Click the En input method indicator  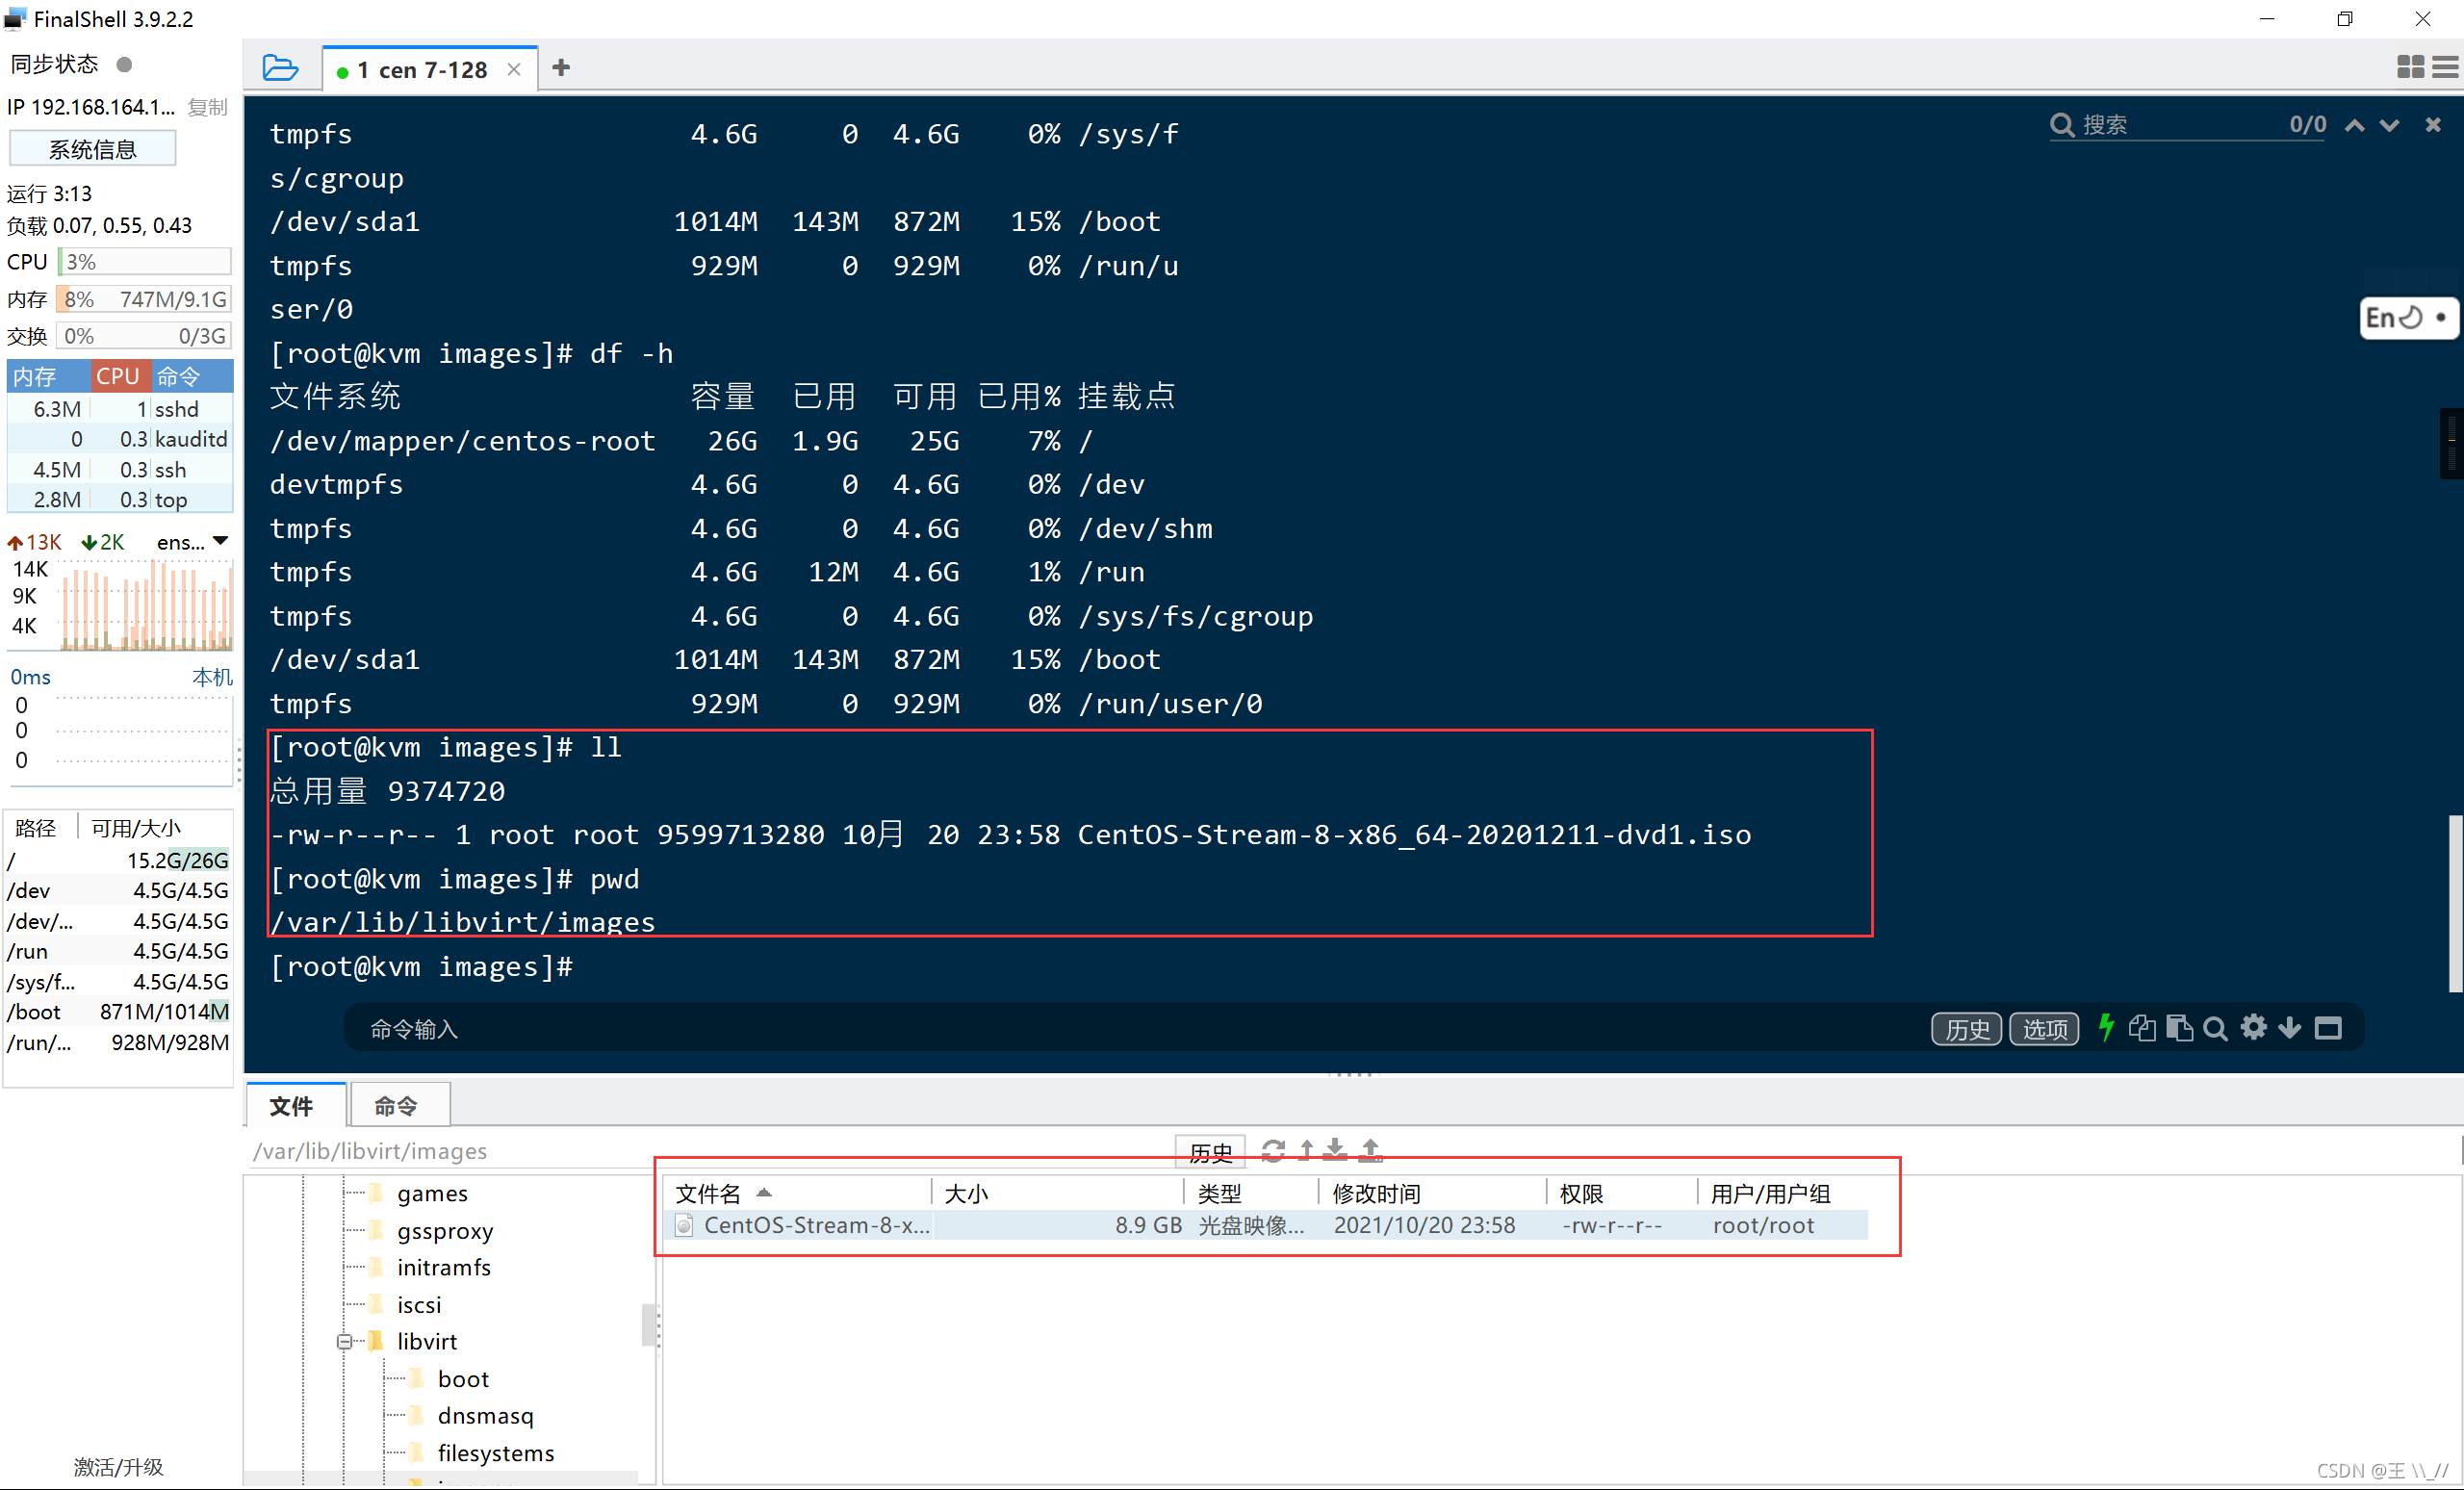pos(2408,318)
